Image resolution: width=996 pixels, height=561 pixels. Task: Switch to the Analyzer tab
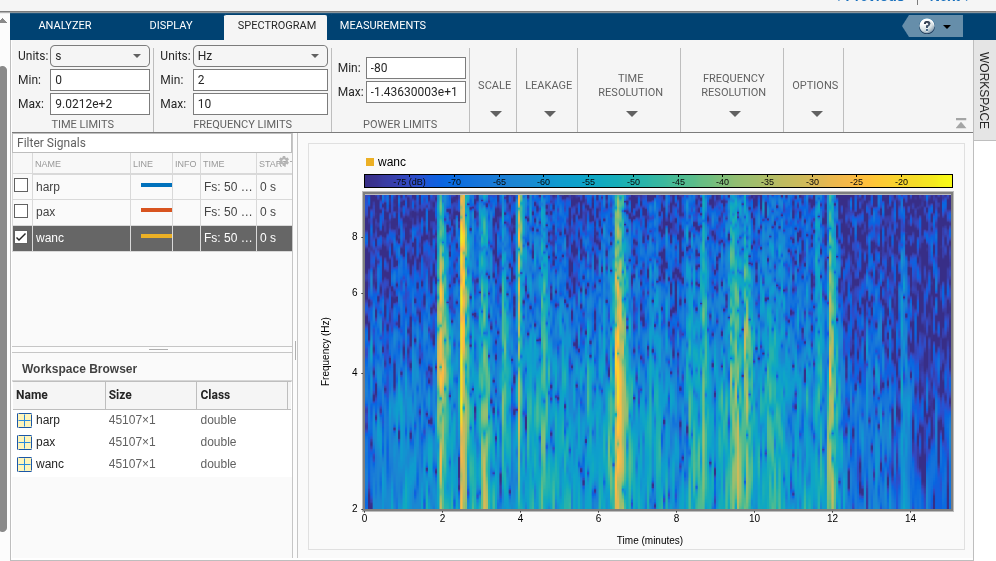point(65,26)
